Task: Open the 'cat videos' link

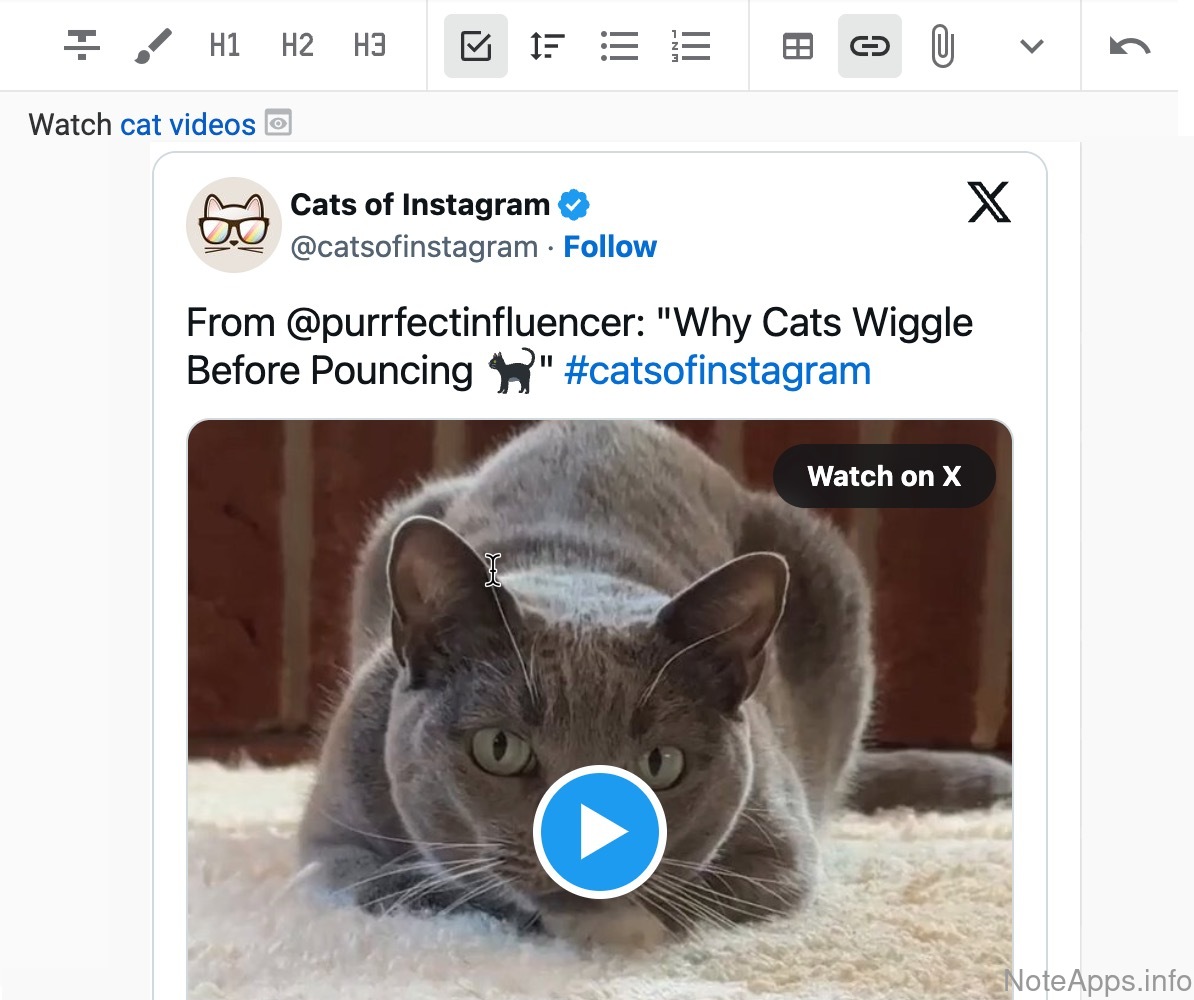Action: point(188,125)
